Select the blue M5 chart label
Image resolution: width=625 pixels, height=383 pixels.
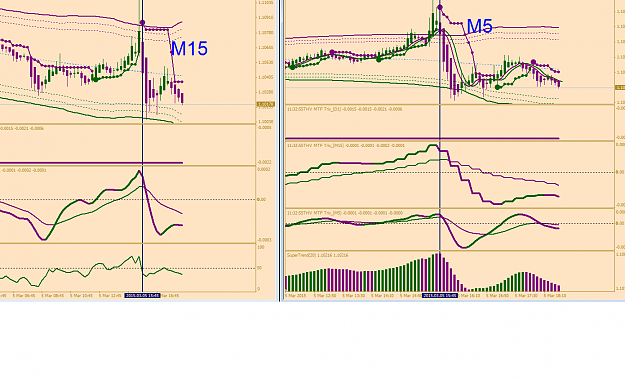480,26
